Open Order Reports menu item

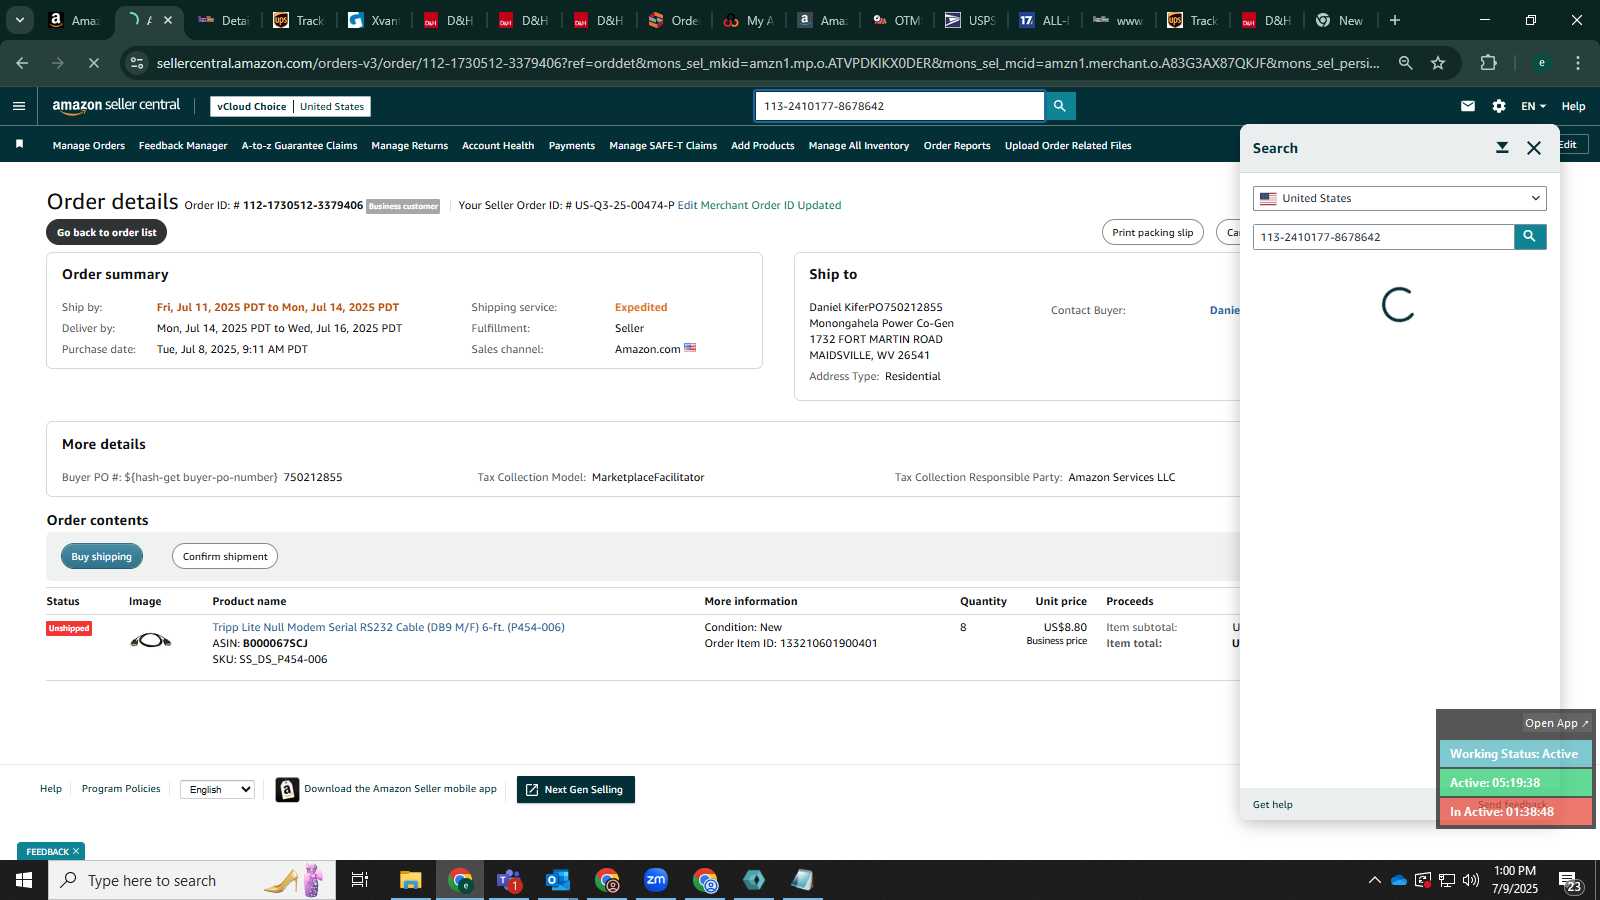point(957,146)
